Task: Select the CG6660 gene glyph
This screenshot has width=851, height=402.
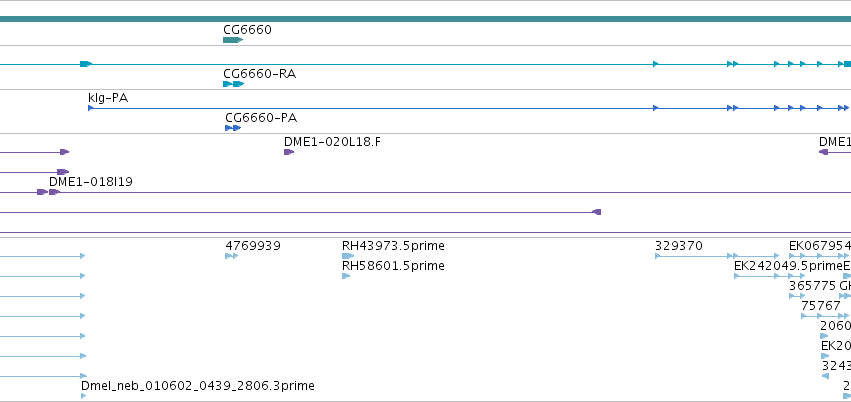Action: [x=233, y=40]
